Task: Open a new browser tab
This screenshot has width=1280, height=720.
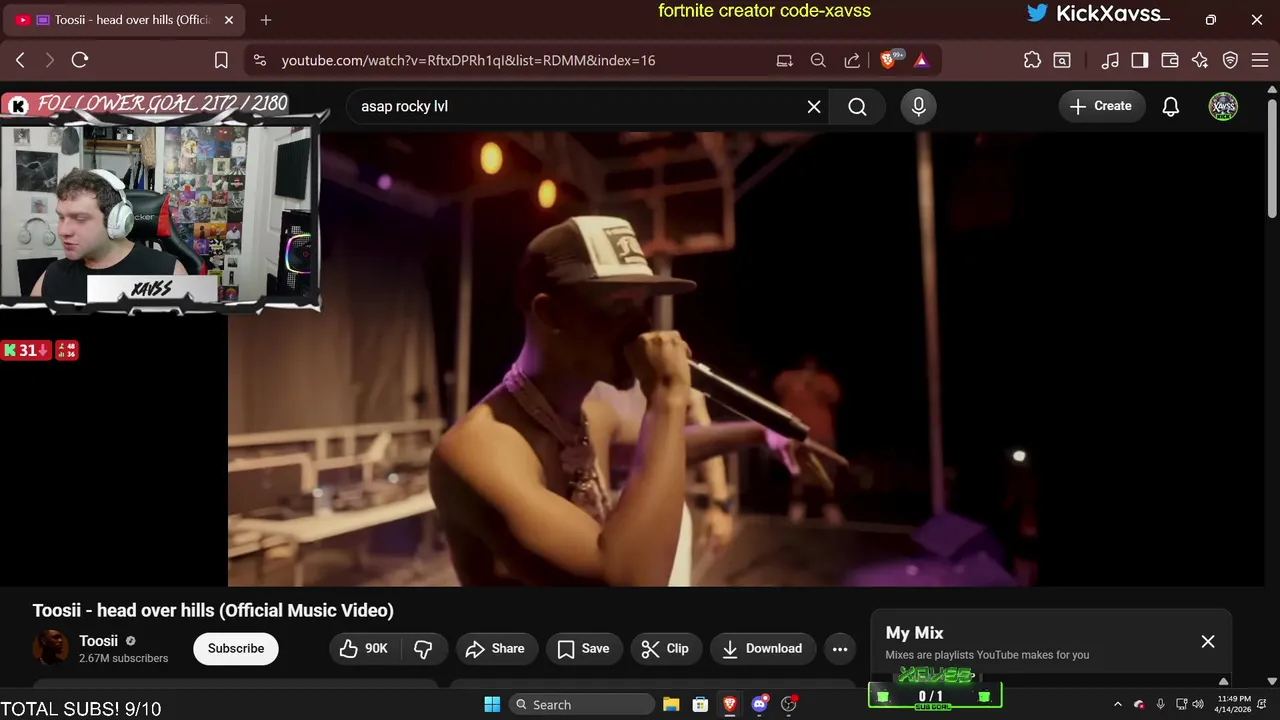Action: pos(265,20)
